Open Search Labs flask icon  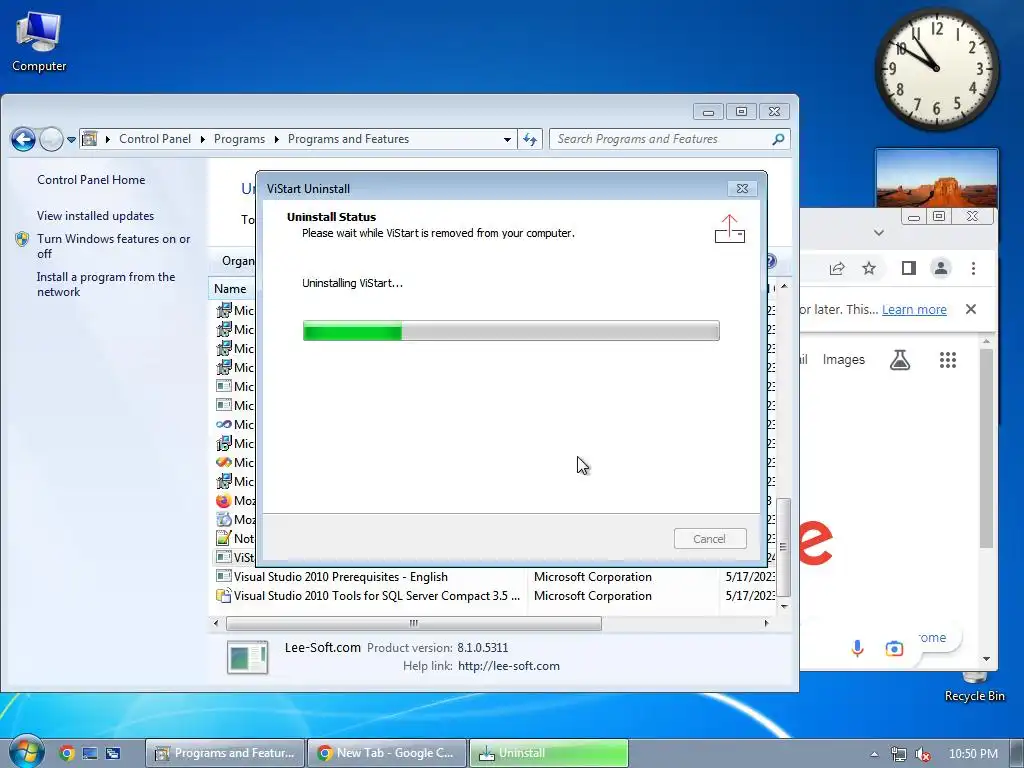tap(900, 359)
